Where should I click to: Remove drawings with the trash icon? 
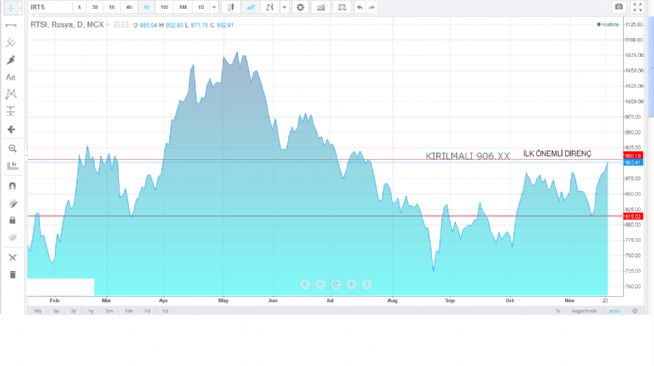(13, 275)
